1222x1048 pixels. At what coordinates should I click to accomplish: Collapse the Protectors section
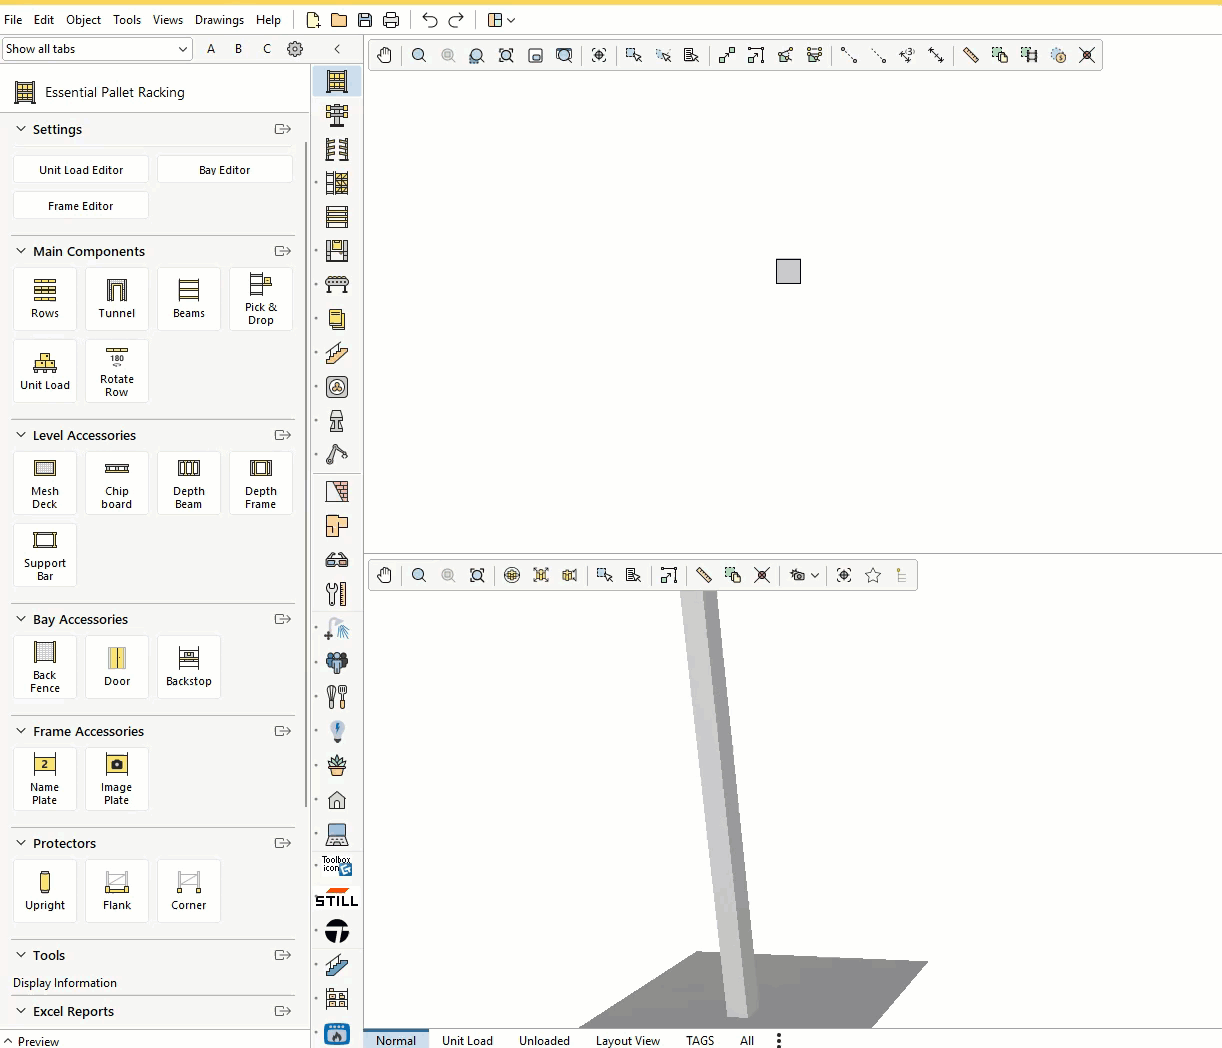(21, 843)
